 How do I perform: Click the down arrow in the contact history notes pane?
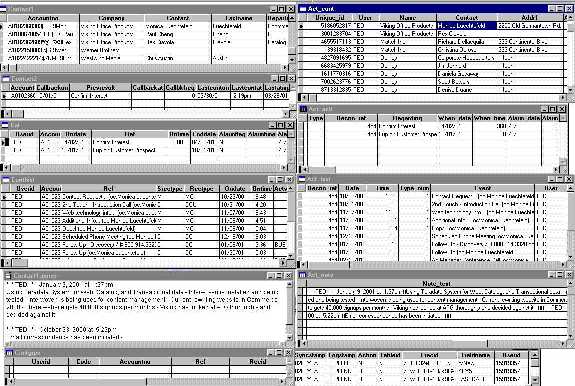click(289, 338)
